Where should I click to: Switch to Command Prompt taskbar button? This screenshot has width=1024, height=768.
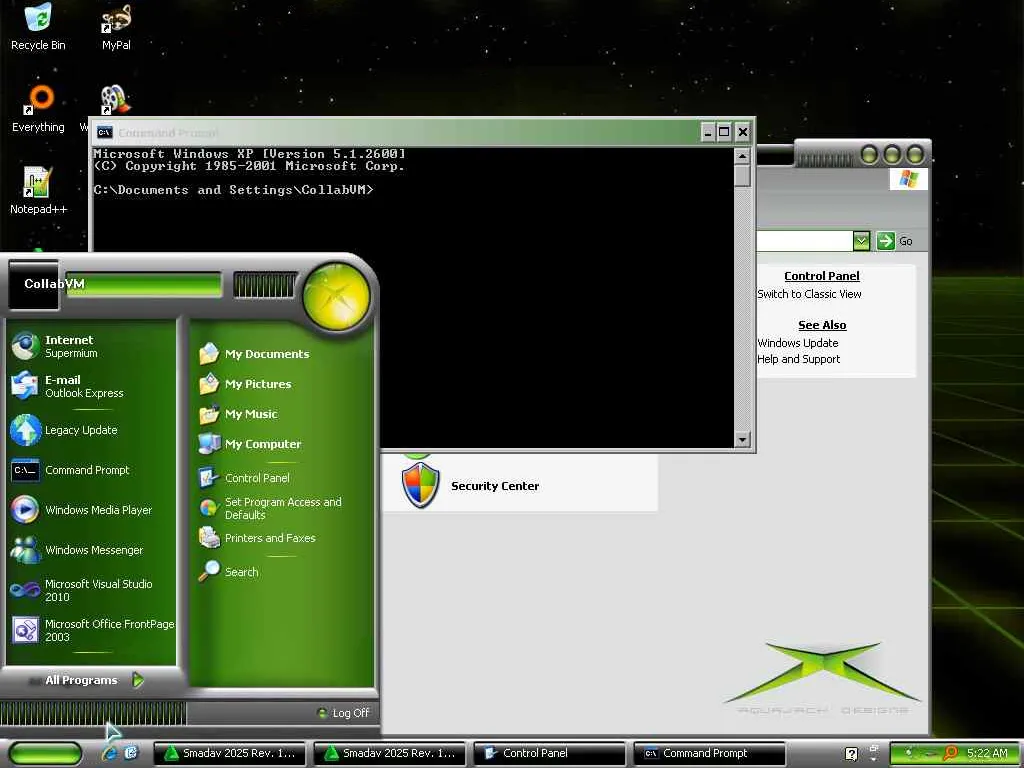(x=709, y=753)
